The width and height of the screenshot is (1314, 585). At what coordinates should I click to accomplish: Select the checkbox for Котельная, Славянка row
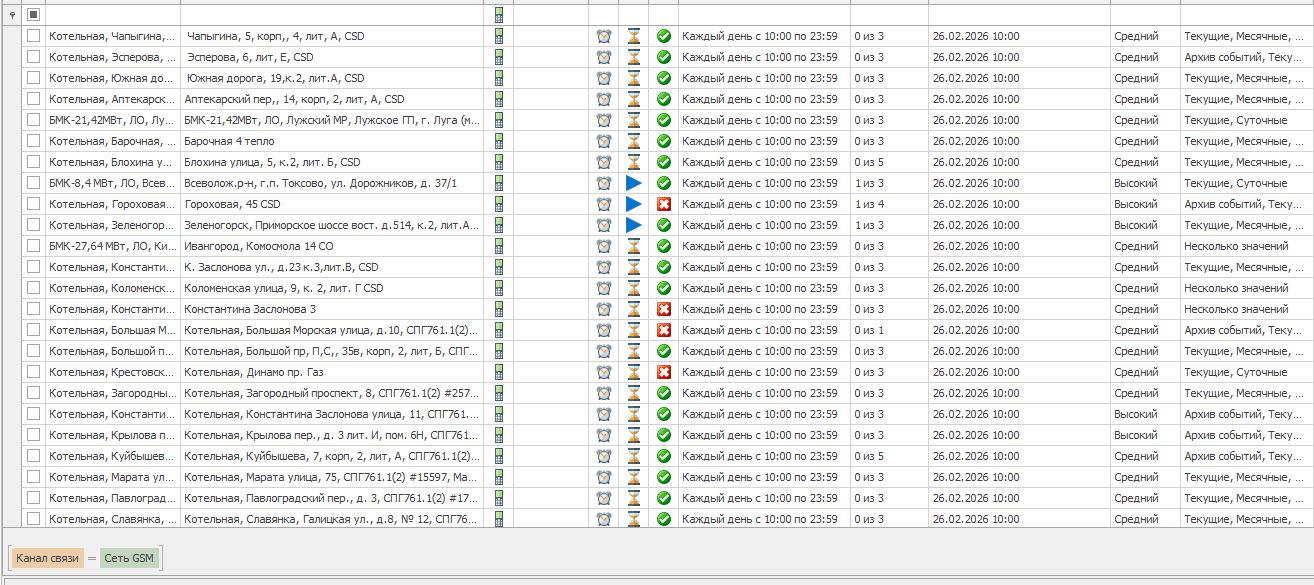tap(34, 519)
